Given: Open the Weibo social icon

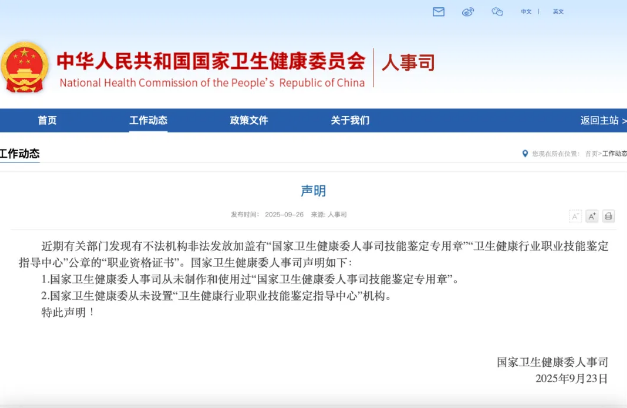Looking at the screenshot, I should (468, 12).
